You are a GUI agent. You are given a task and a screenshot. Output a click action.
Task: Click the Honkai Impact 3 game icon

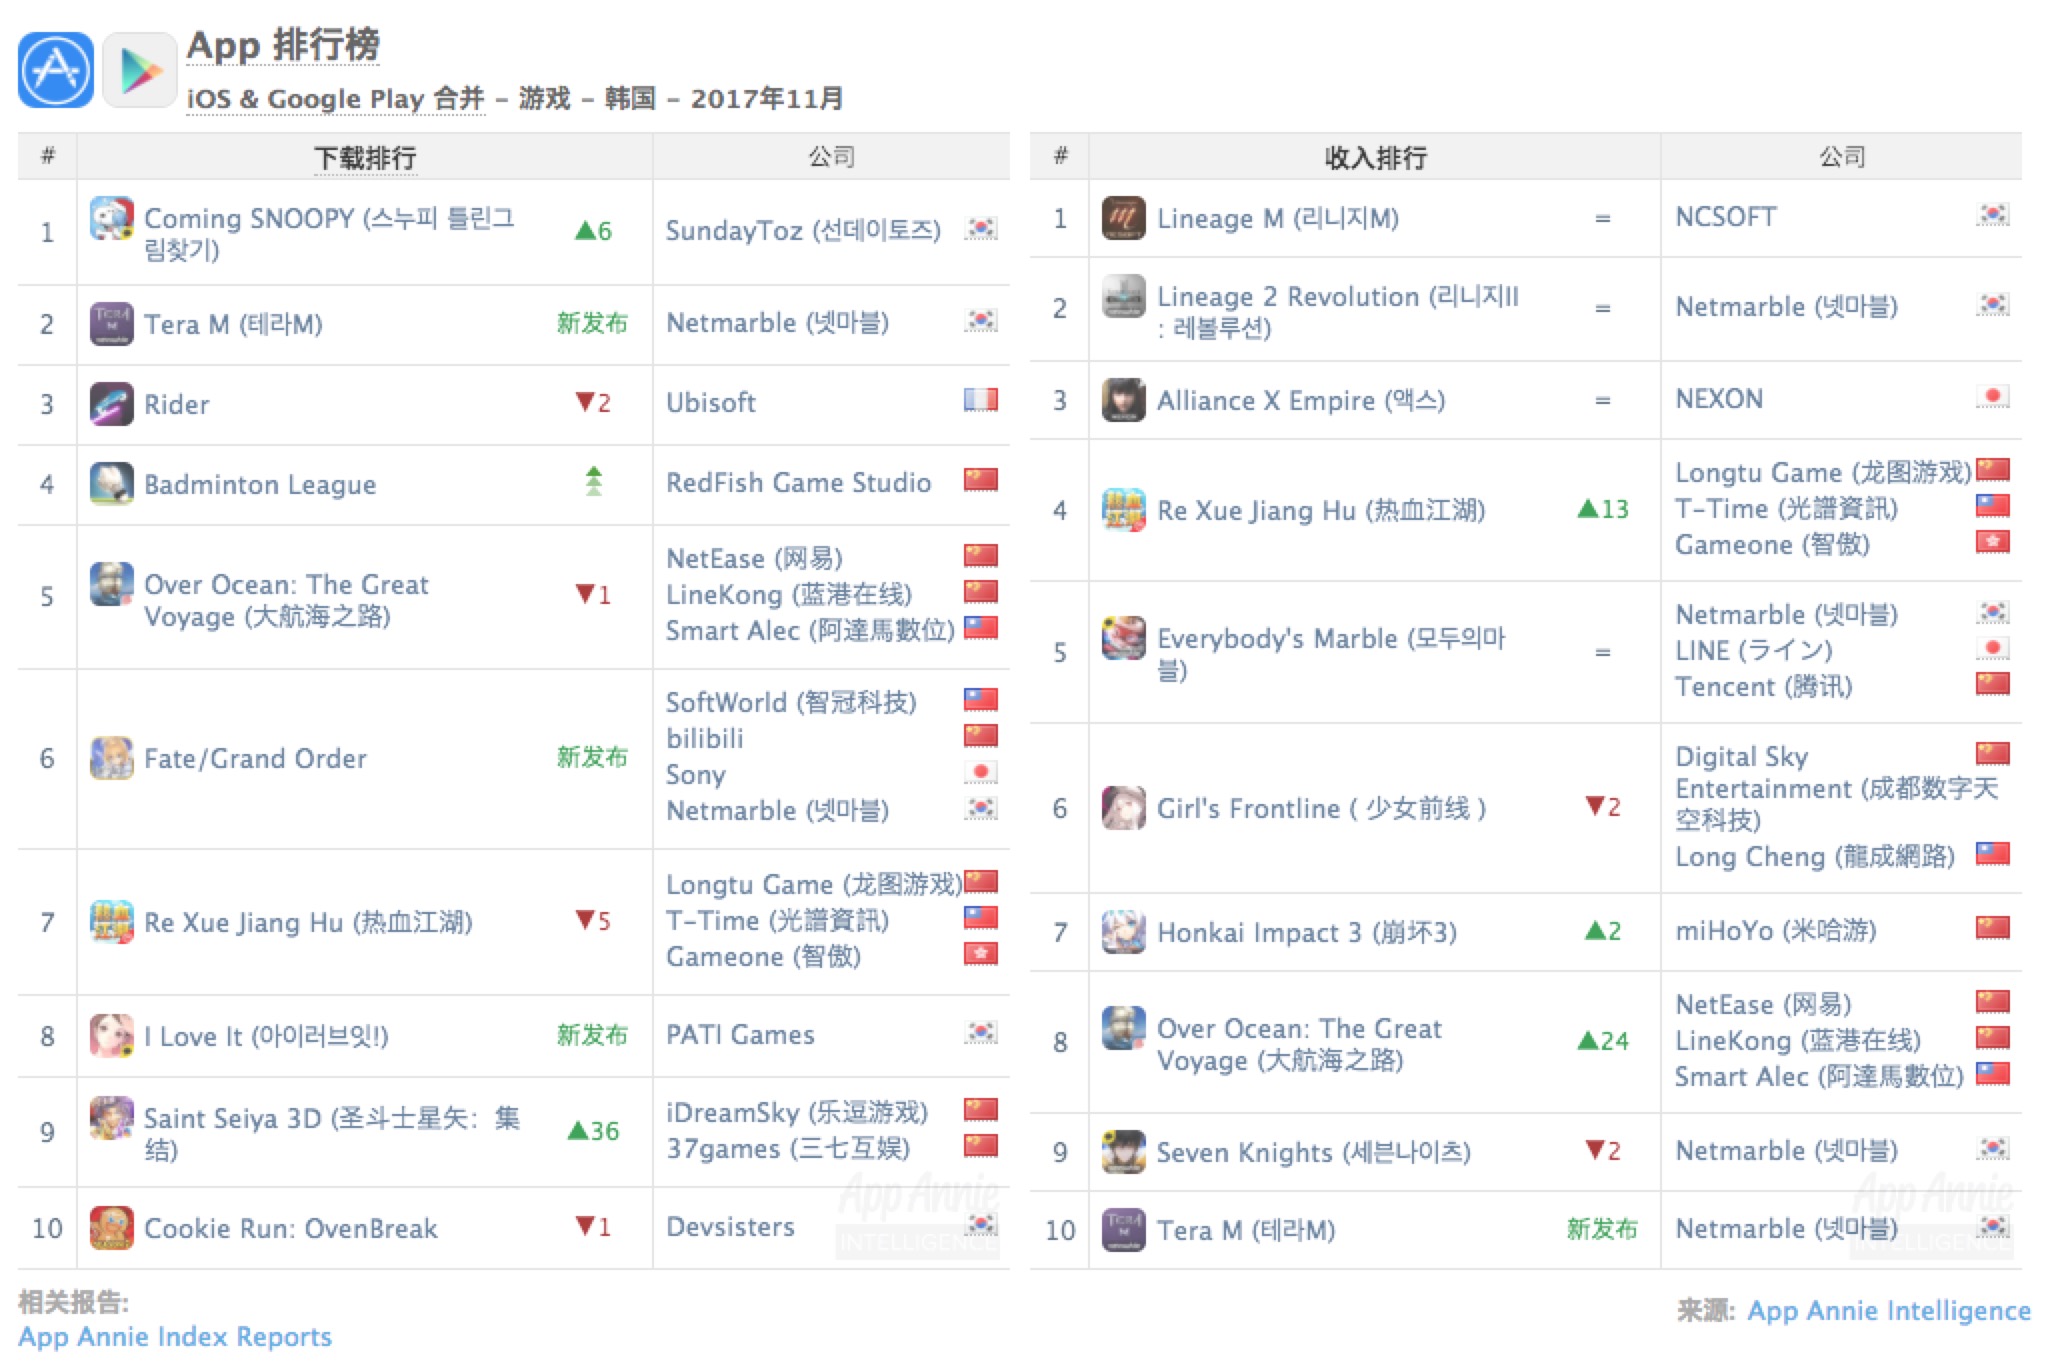(1124, 932)
